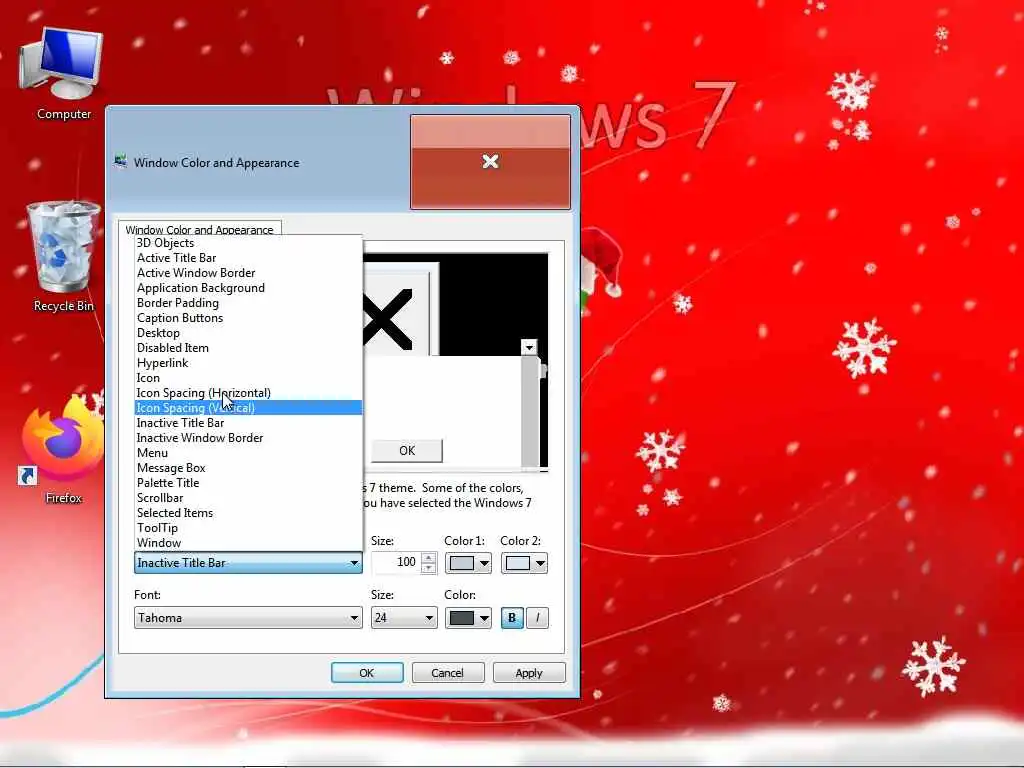The width and height of the screenshot is (1024, 768).
Task: Select Scrollbar in the item list
Action: (248, 498)
